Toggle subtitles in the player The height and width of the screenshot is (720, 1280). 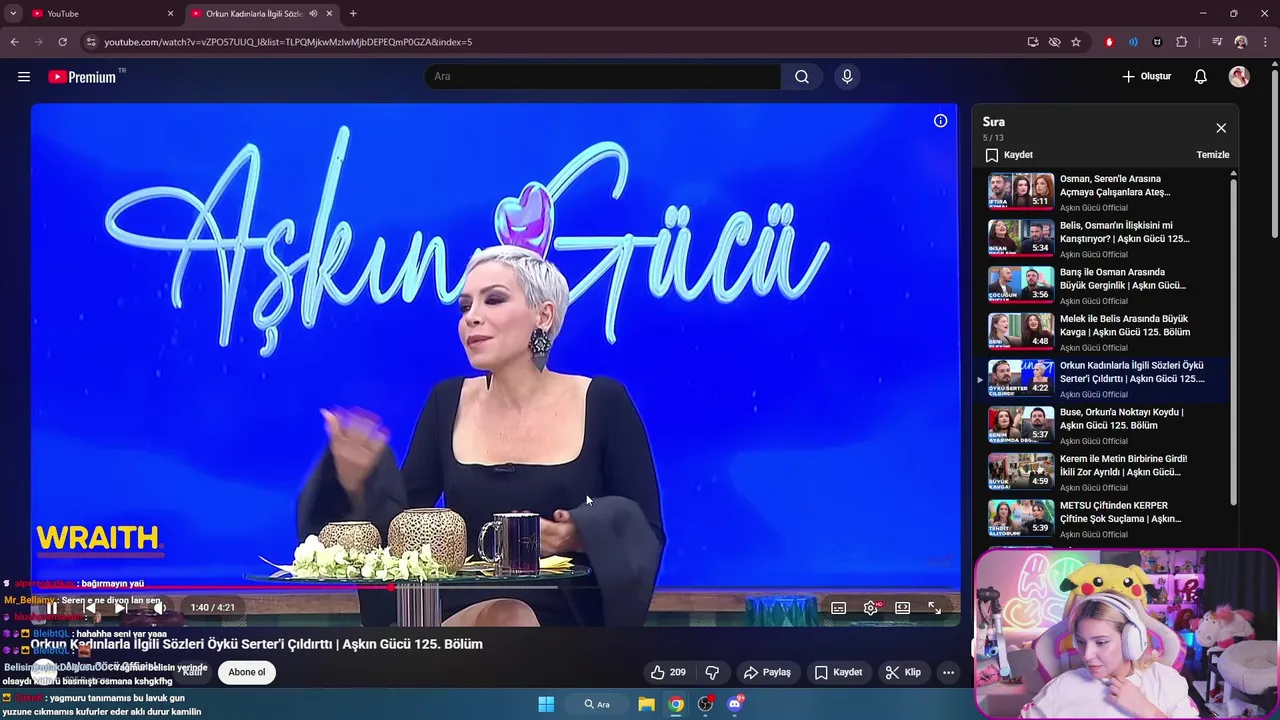coord(839,607)
